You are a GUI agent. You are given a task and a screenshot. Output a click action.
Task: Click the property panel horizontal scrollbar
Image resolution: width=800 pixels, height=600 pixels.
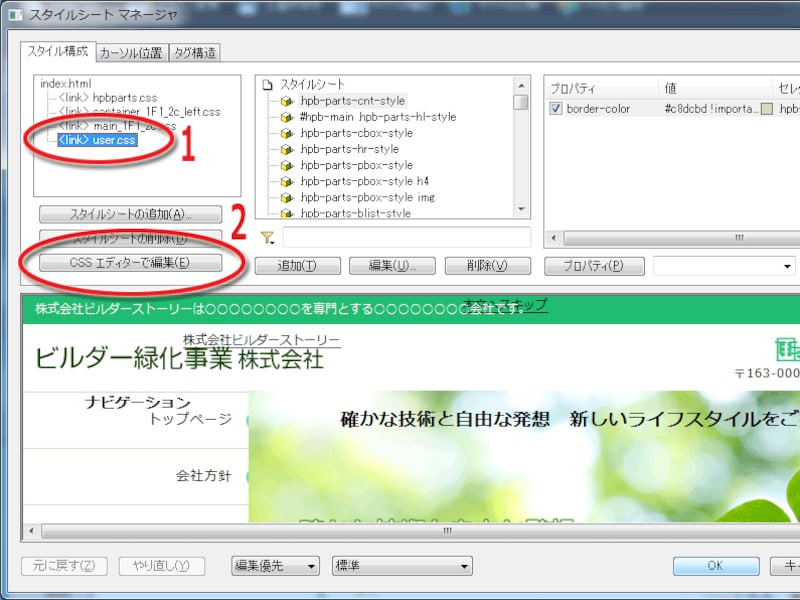click(682, 238)
